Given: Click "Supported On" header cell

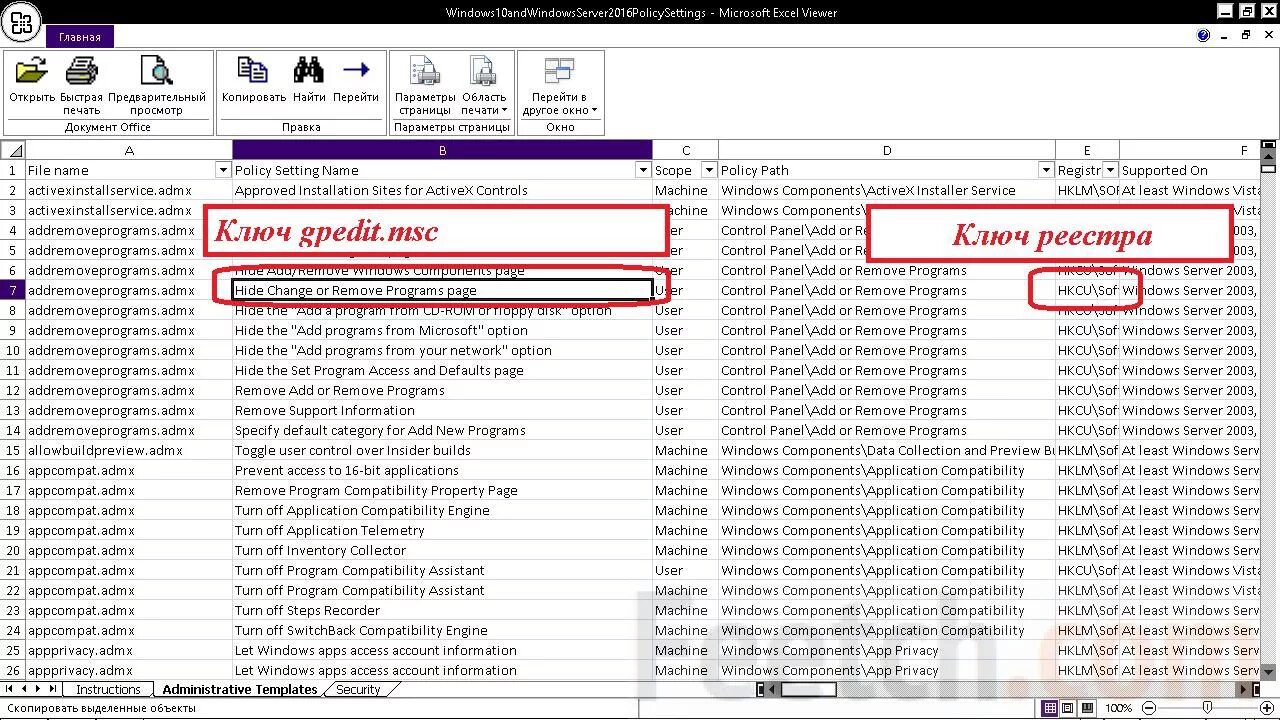Looking at the screenshot, I should (1190, 170).
